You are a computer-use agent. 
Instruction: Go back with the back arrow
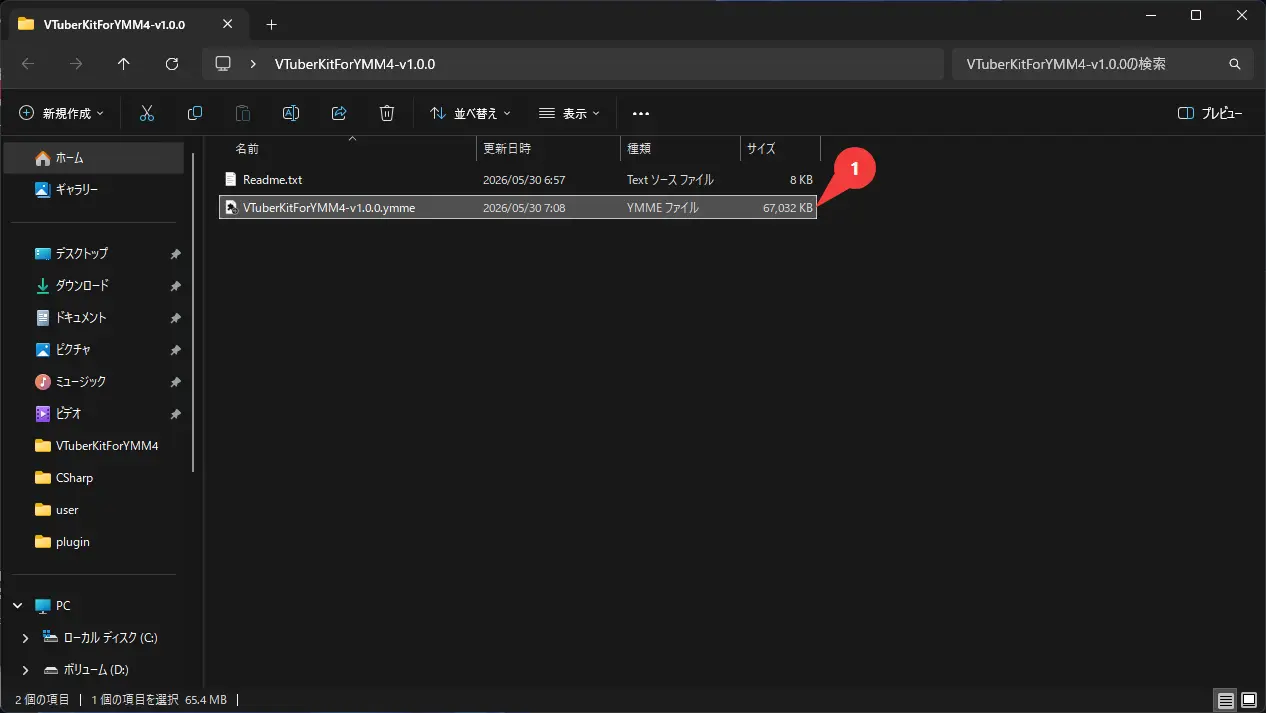click(28, 63)
